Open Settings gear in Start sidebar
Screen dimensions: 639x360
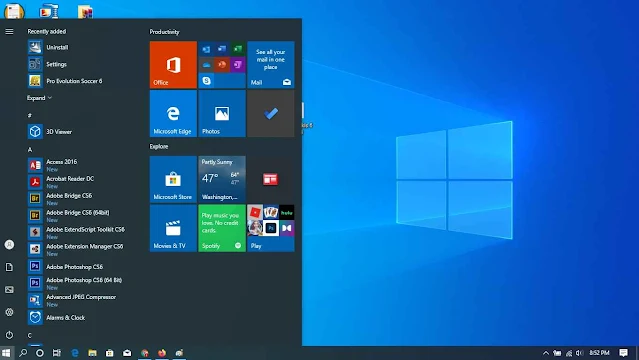(9, 312)
